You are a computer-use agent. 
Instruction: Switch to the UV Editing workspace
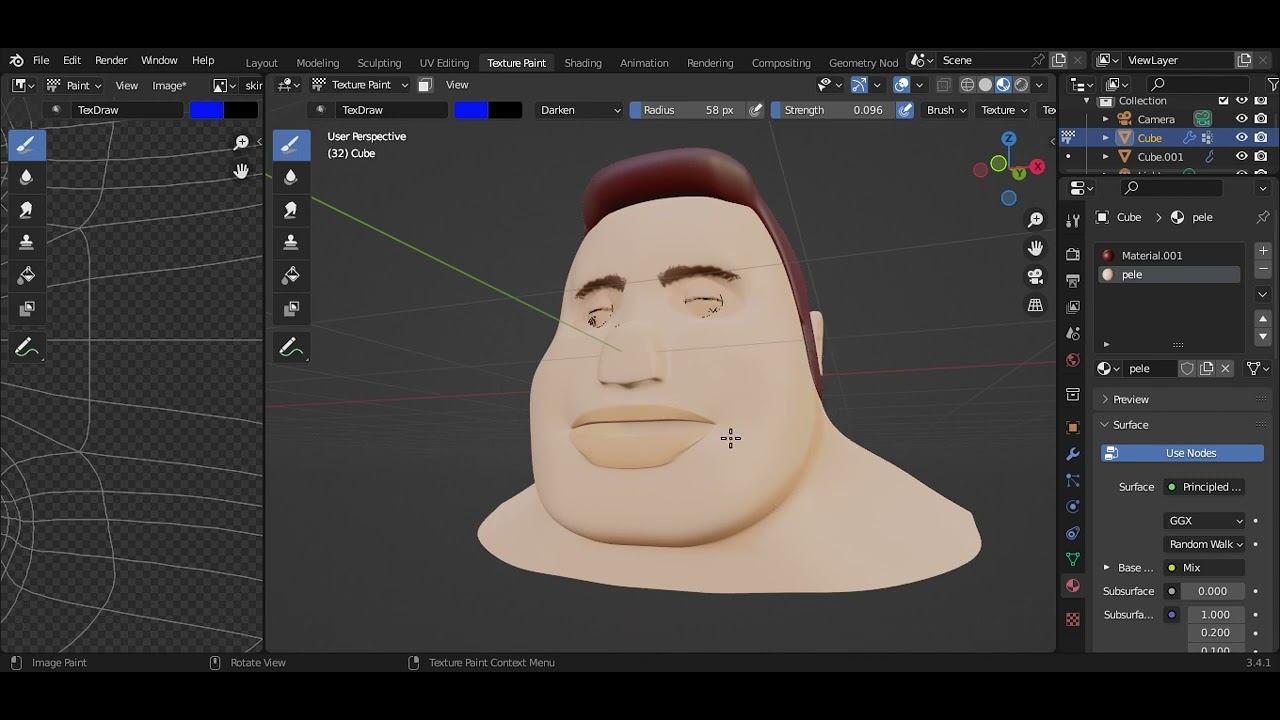[444, 63]
